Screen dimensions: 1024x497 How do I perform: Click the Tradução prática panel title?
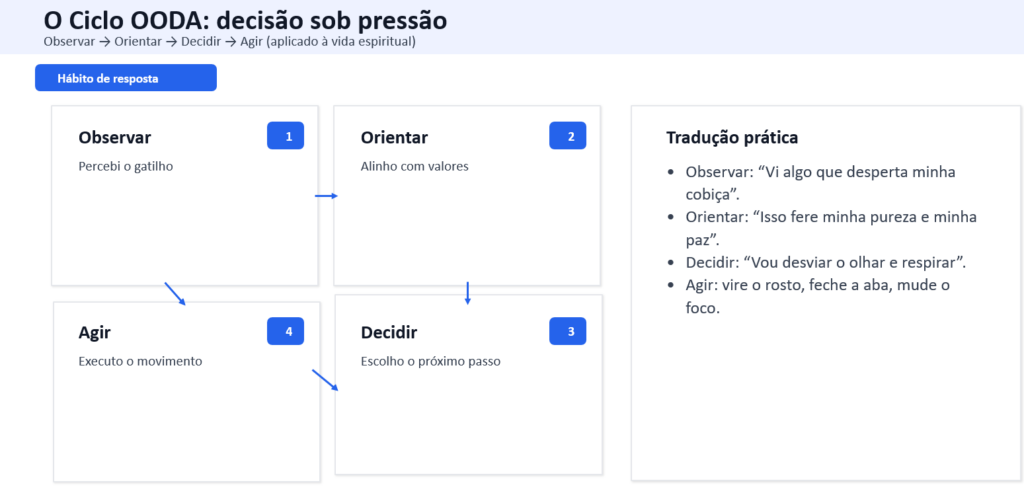pyautogui.click(x=732, y=138)
